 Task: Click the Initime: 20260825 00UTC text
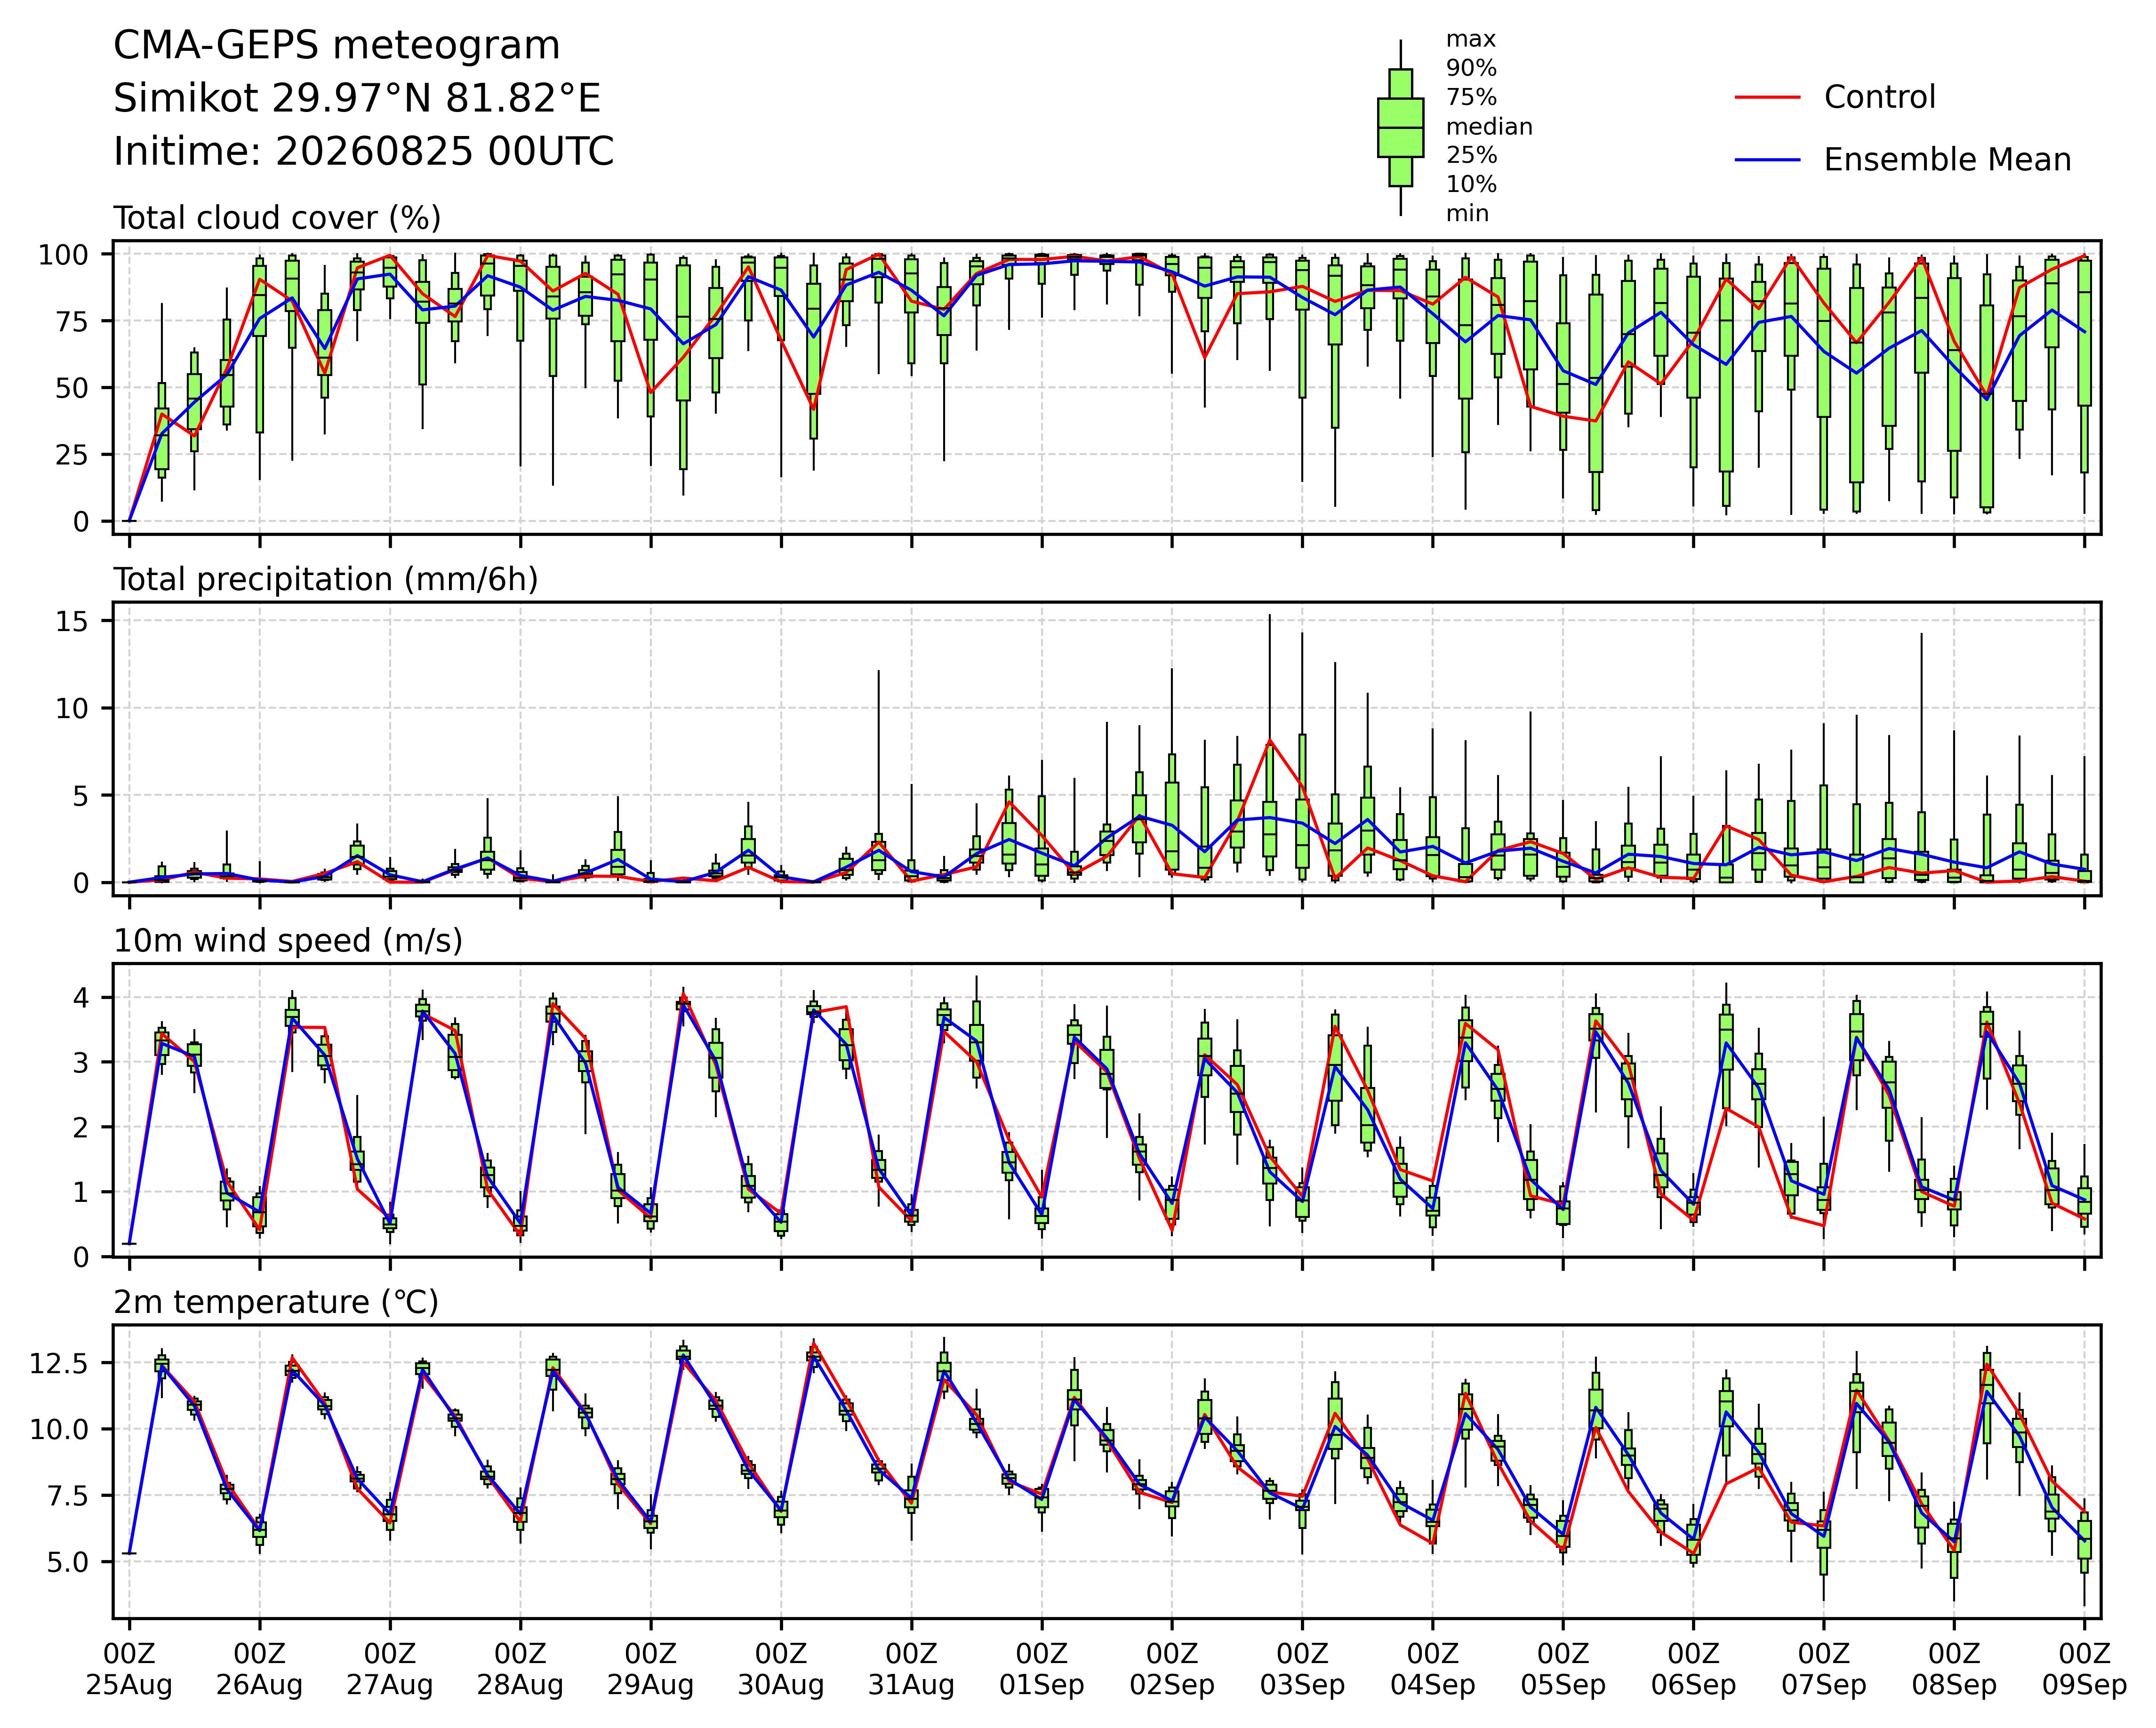pos(364,152)
